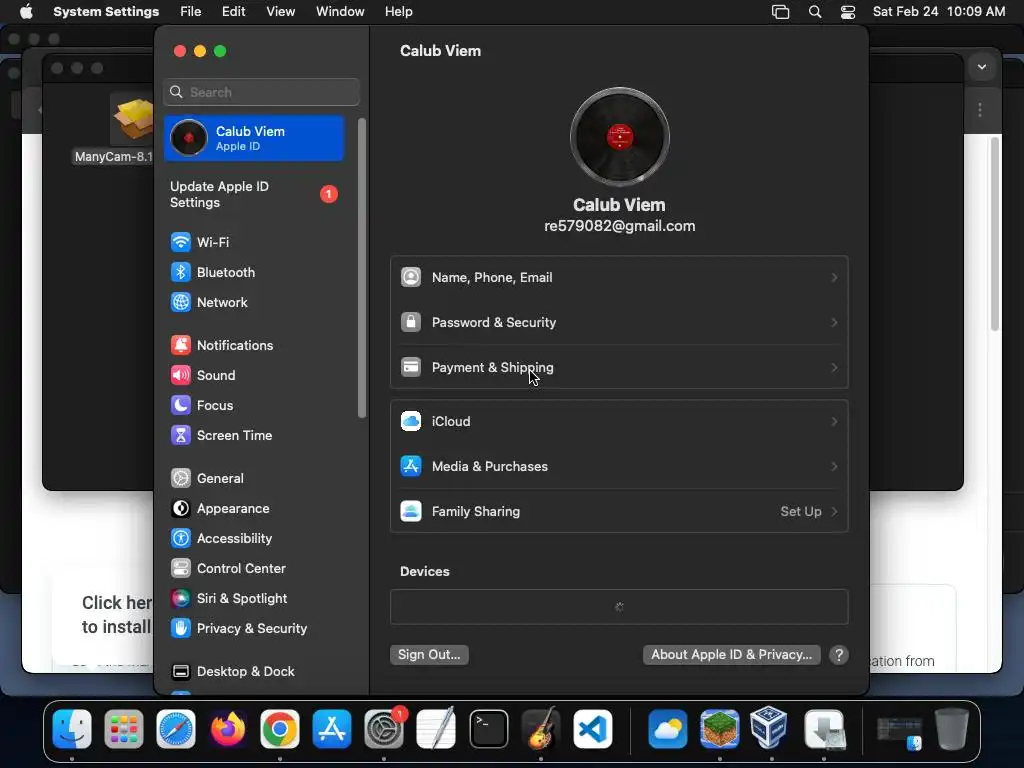This screenshot has height=768, width=1024.
Task: Click the Sign Out button
Action: point(429,655)
